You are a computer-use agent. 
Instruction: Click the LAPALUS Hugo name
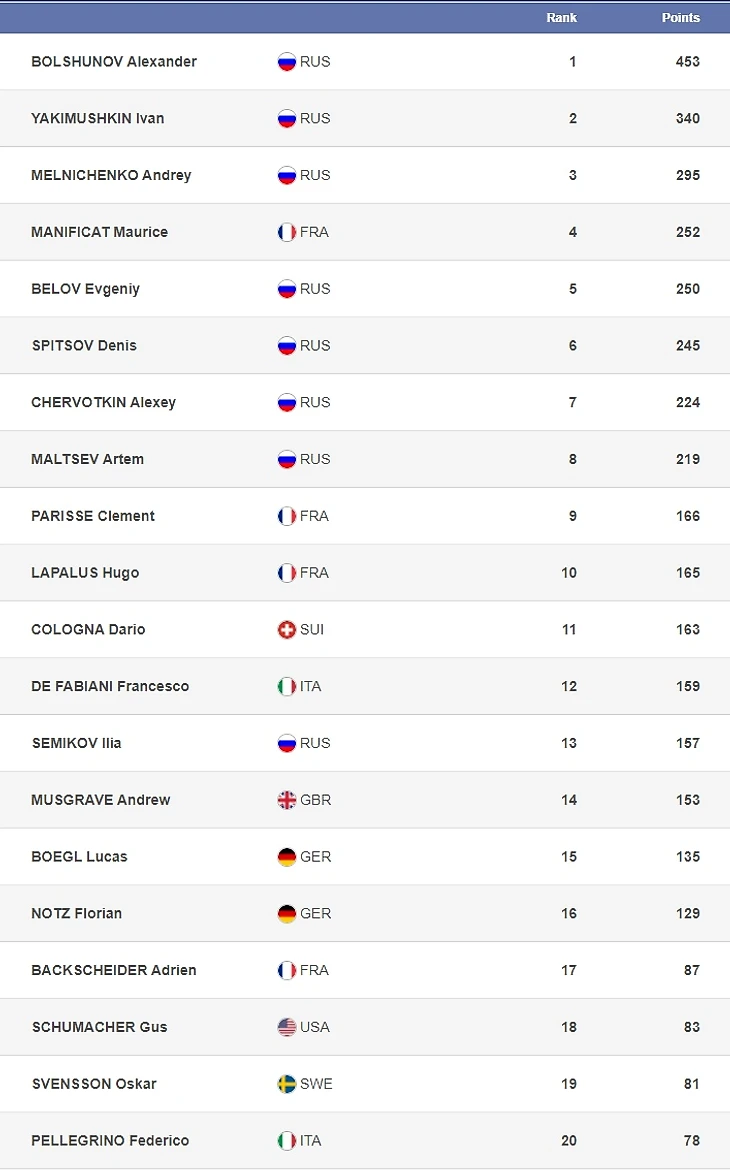coord(85,573)
